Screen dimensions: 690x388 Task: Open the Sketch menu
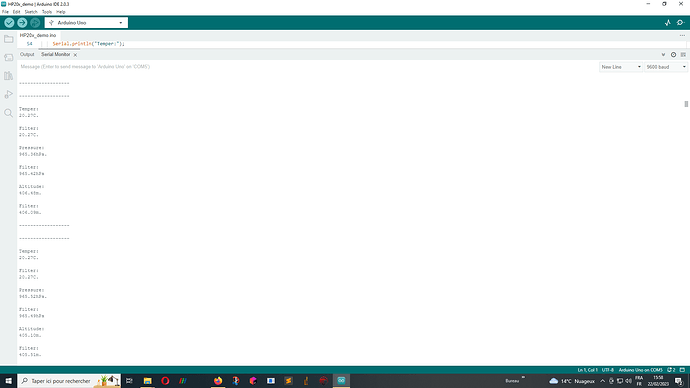click(31, 12)
